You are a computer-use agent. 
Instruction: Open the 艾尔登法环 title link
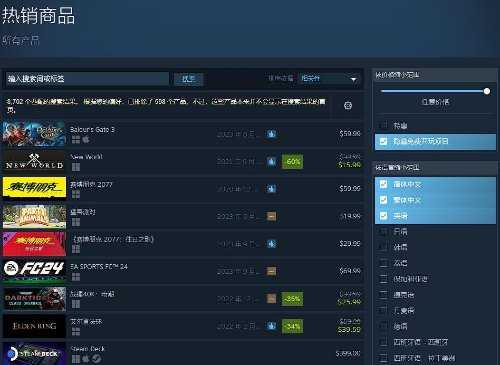pyautogui.click(x=86, y=321)
